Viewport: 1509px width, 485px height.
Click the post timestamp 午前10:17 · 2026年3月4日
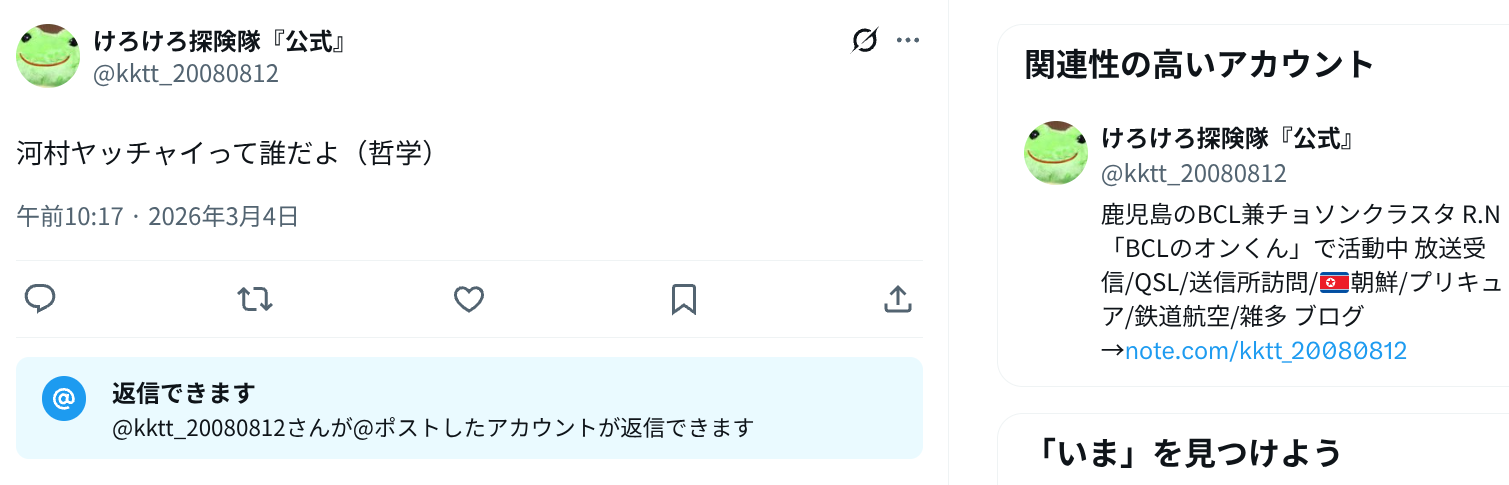[158, 216]
